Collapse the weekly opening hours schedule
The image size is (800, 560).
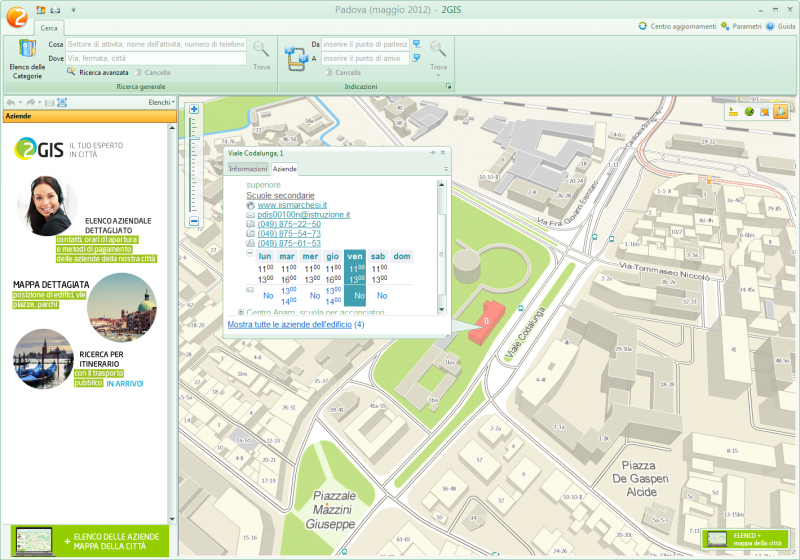pyautogui.click(x=250, y=255)
